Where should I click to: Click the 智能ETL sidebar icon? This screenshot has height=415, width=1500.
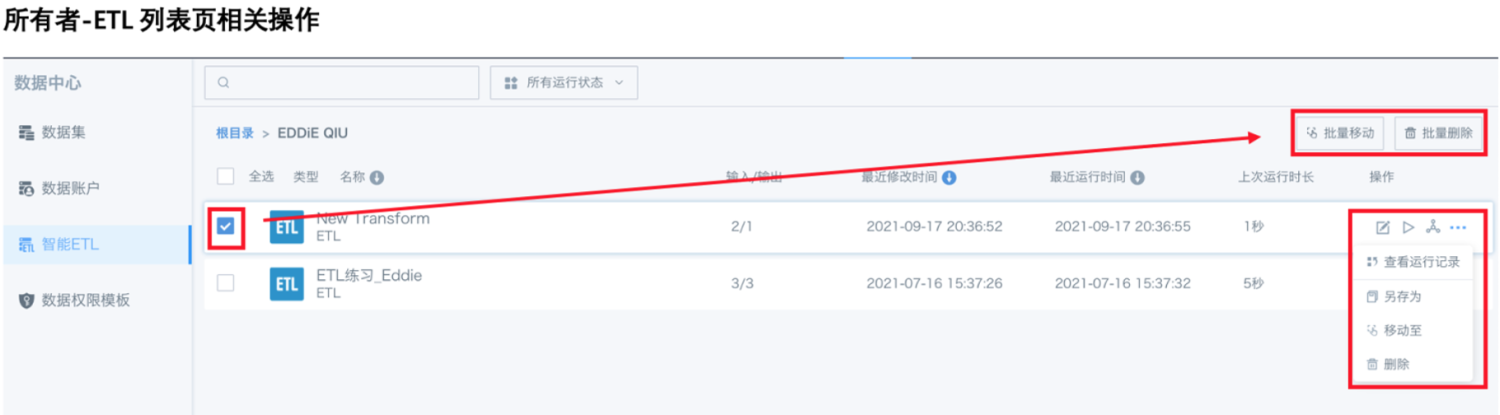coord(27,245)
